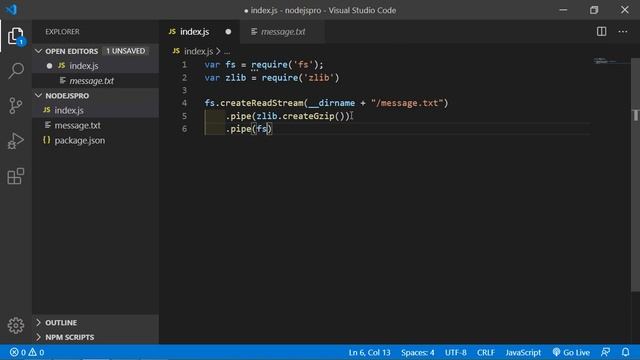The image size is (640, 360).
Task: Click line number 1 in gutter
Action: click(184, 64)
